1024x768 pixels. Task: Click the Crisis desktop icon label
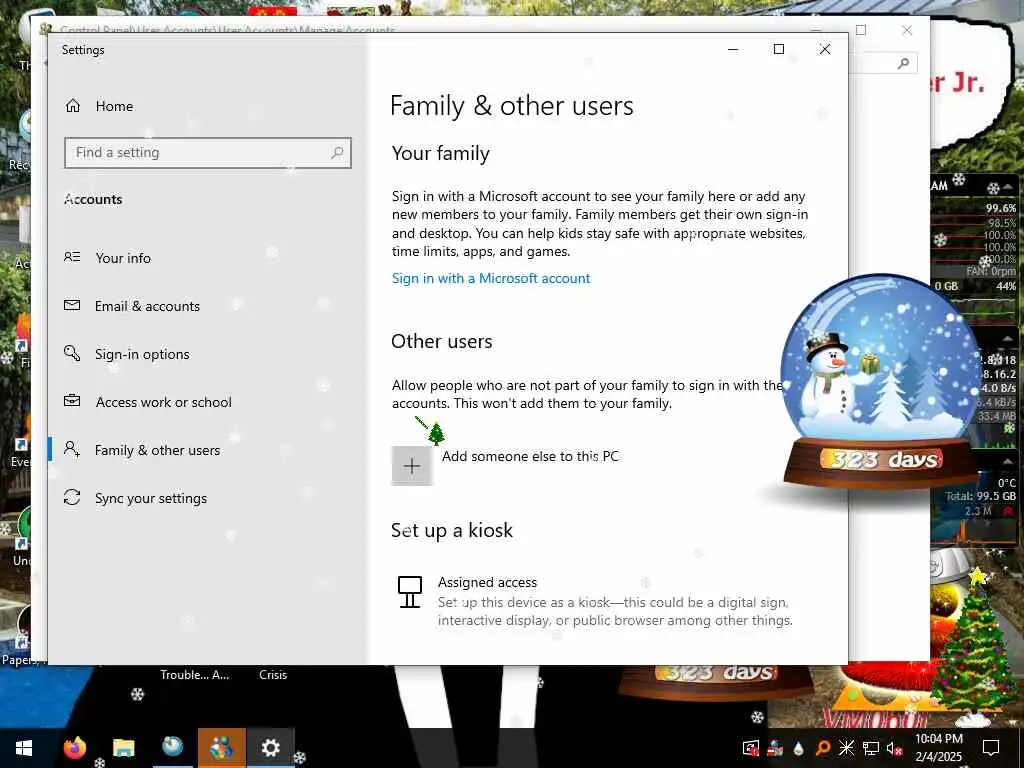pos(273,675)
